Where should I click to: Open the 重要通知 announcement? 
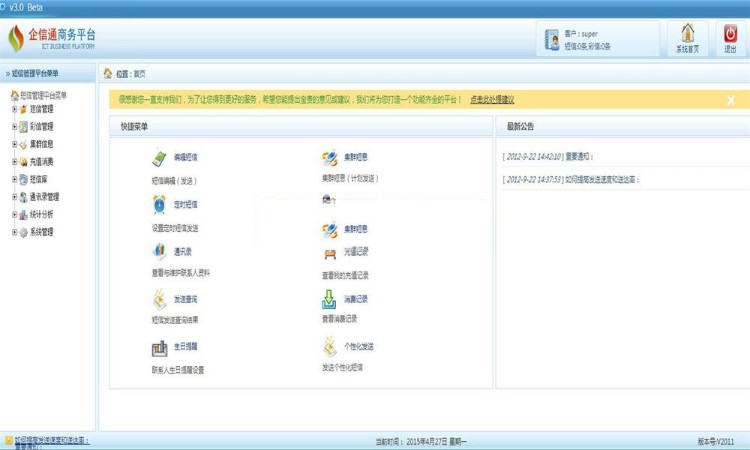pos(579,157)
